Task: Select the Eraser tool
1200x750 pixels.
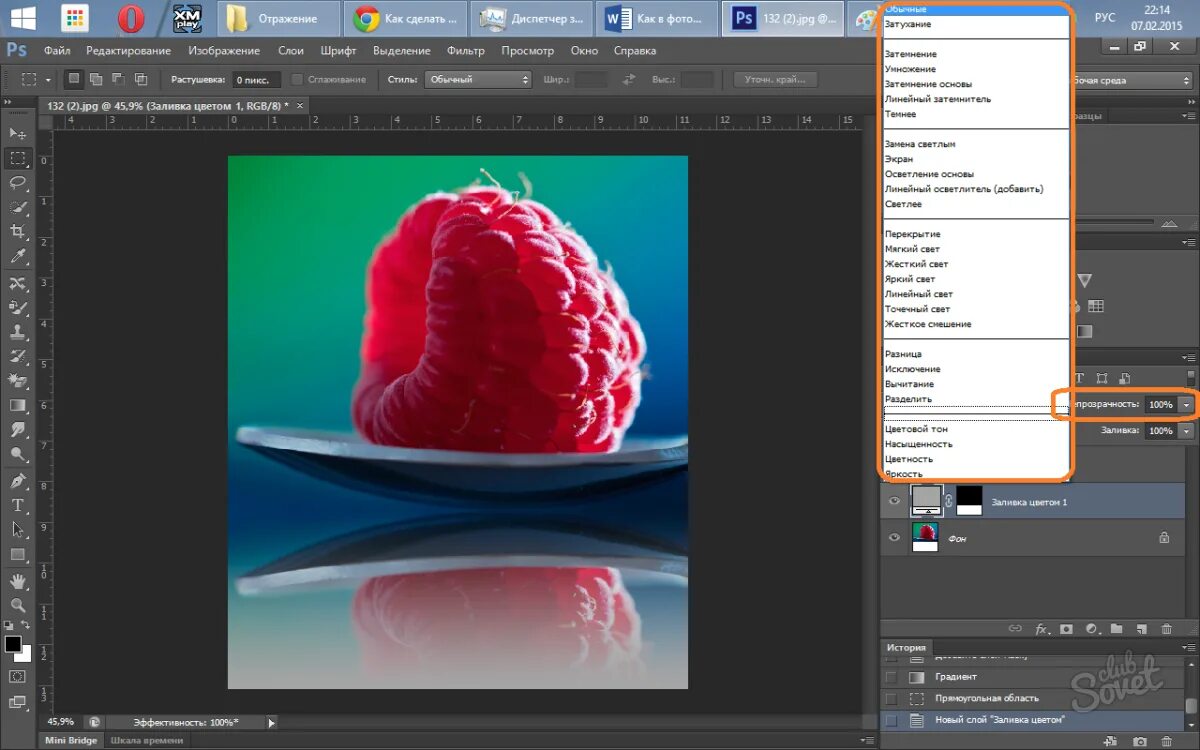Action: pos(18,381)
